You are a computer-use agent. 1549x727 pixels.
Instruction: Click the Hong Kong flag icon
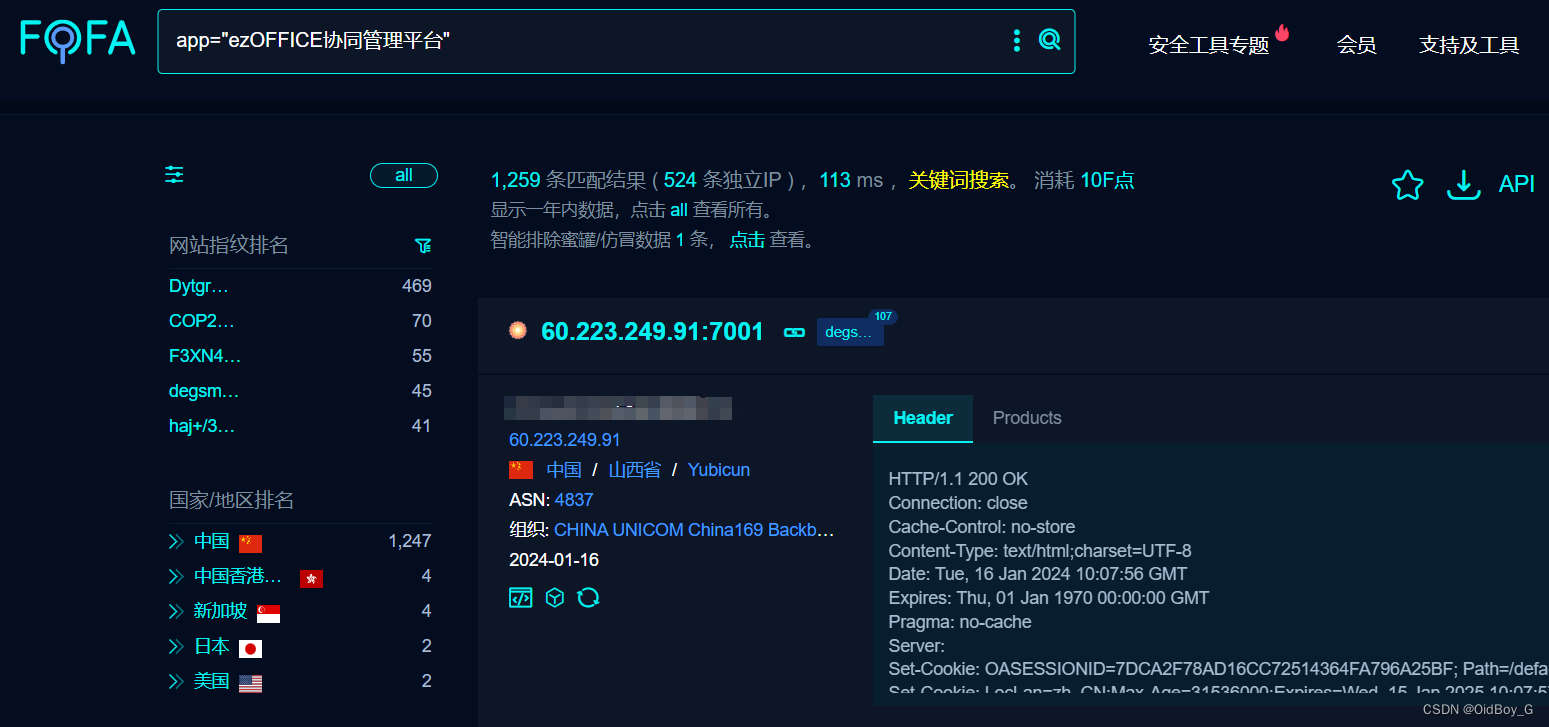(311, 578)
